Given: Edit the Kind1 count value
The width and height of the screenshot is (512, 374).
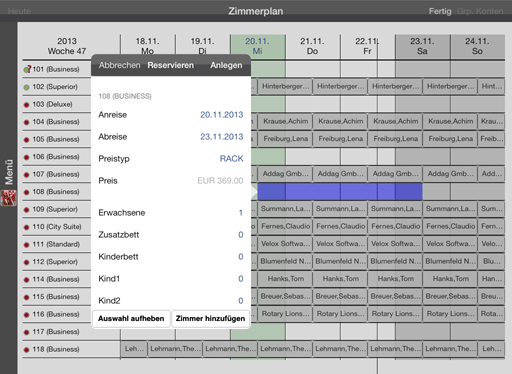Looking at the screenshot, I should 241,279.
